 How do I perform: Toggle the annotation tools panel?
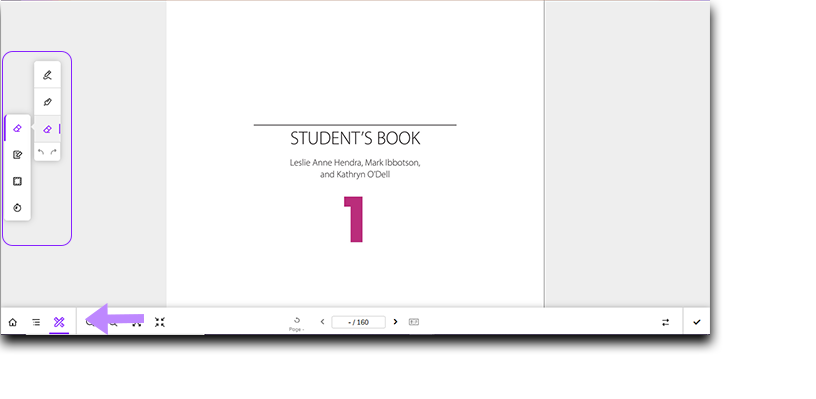pos(59,323)
